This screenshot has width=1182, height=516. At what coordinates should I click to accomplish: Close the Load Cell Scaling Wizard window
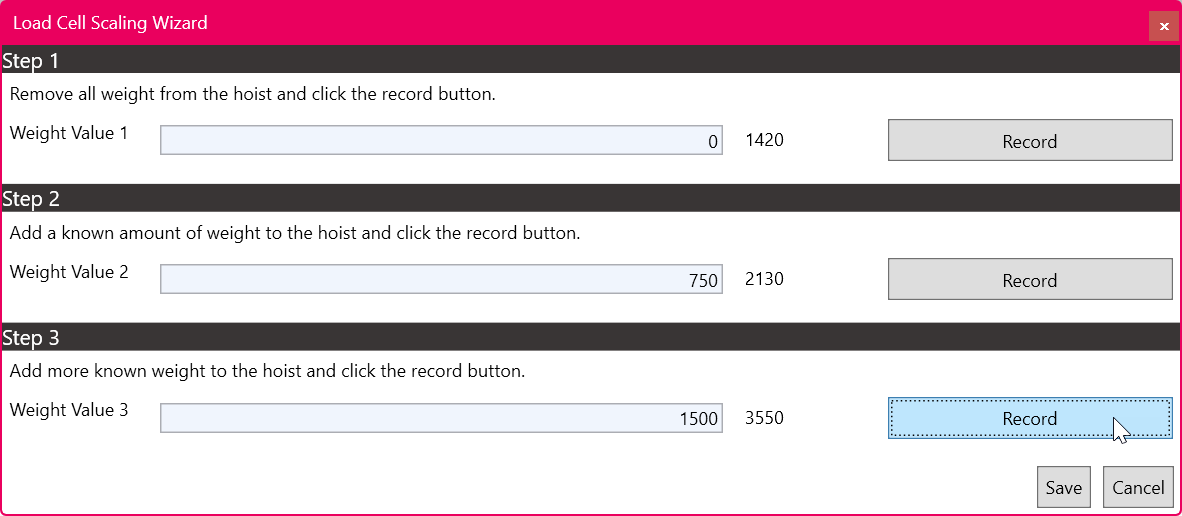pyautogui.click(x=1164, y=26)
